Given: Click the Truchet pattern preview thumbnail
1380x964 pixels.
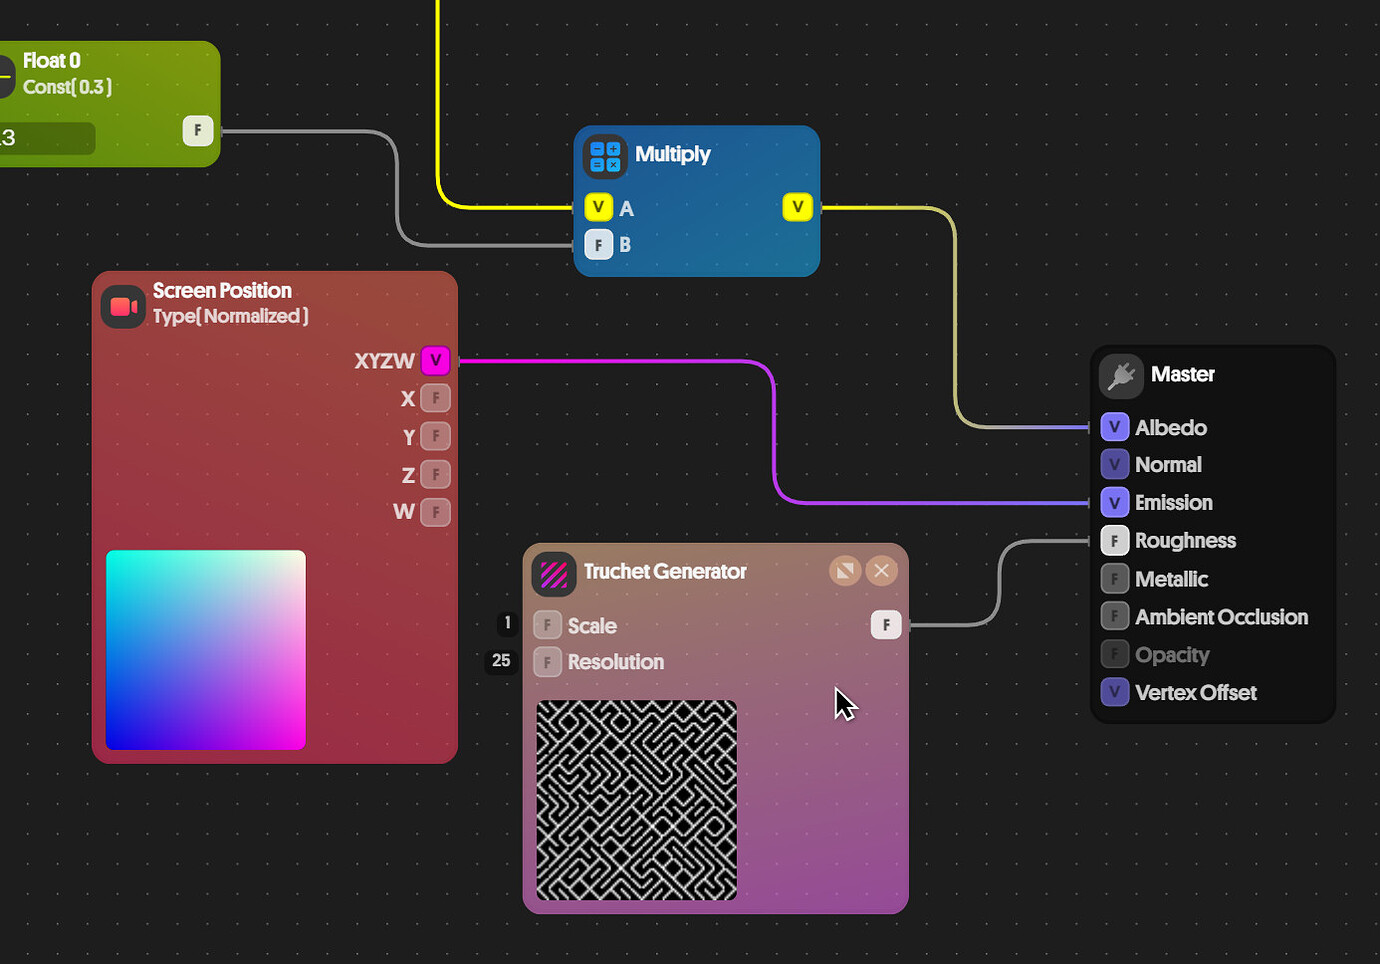Looking at the screenshot, I should pos(637,799).
